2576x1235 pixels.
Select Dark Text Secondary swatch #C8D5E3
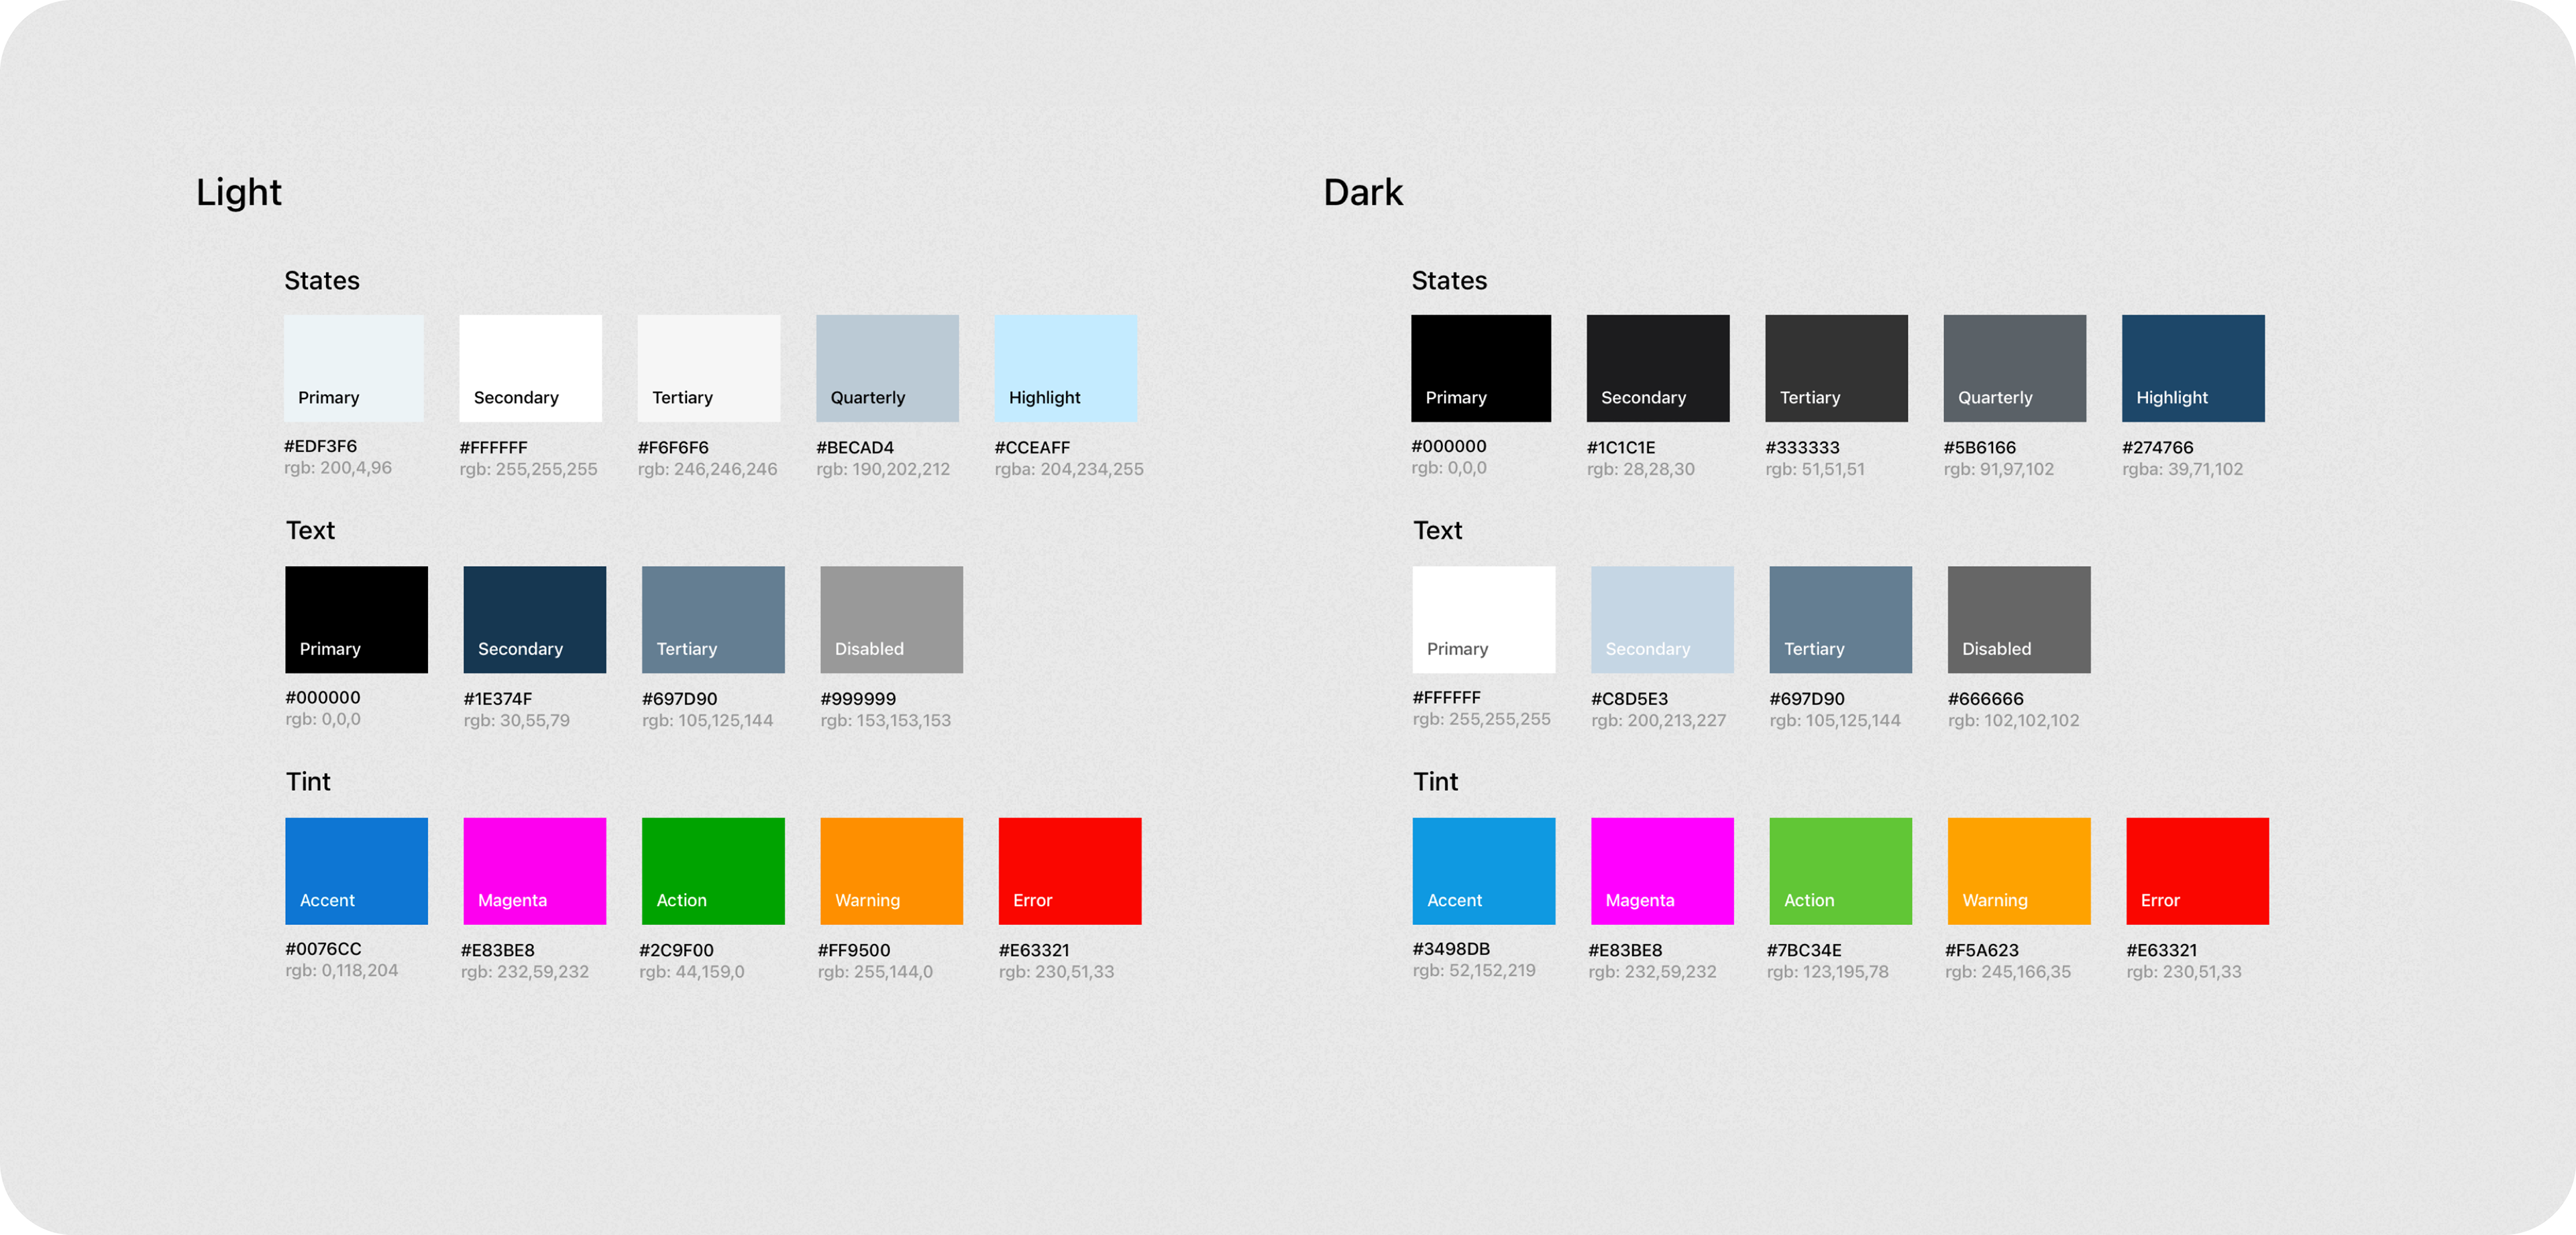coord(1662,620)
